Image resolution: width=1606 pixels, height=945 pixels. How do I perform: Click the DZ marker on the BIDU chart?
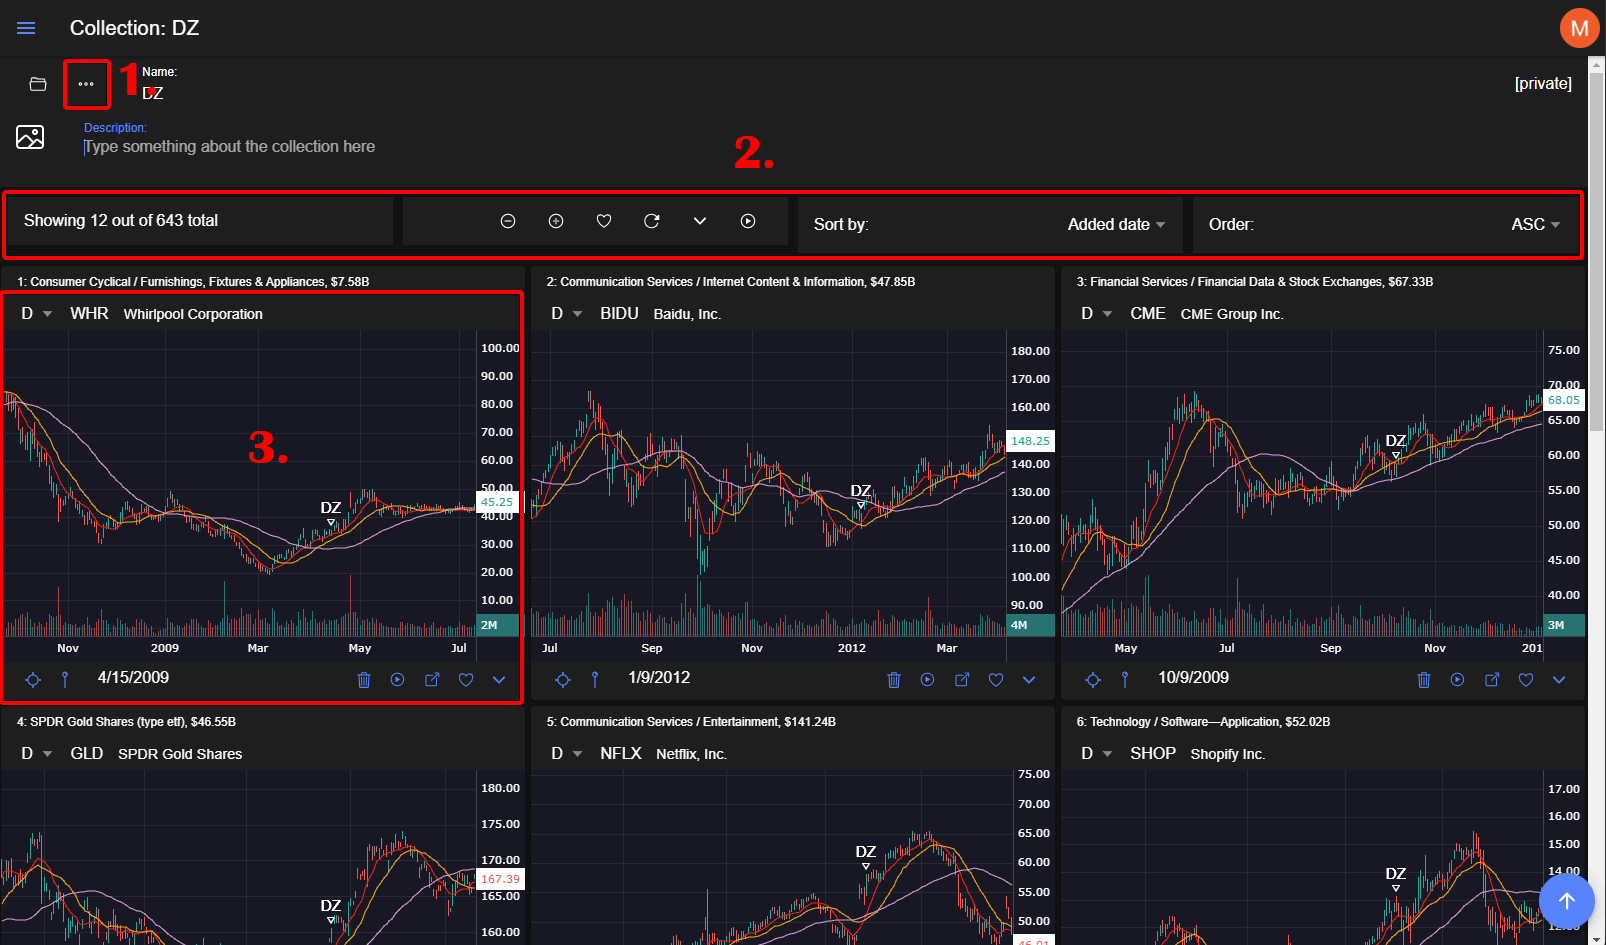(x=861, y=495)
